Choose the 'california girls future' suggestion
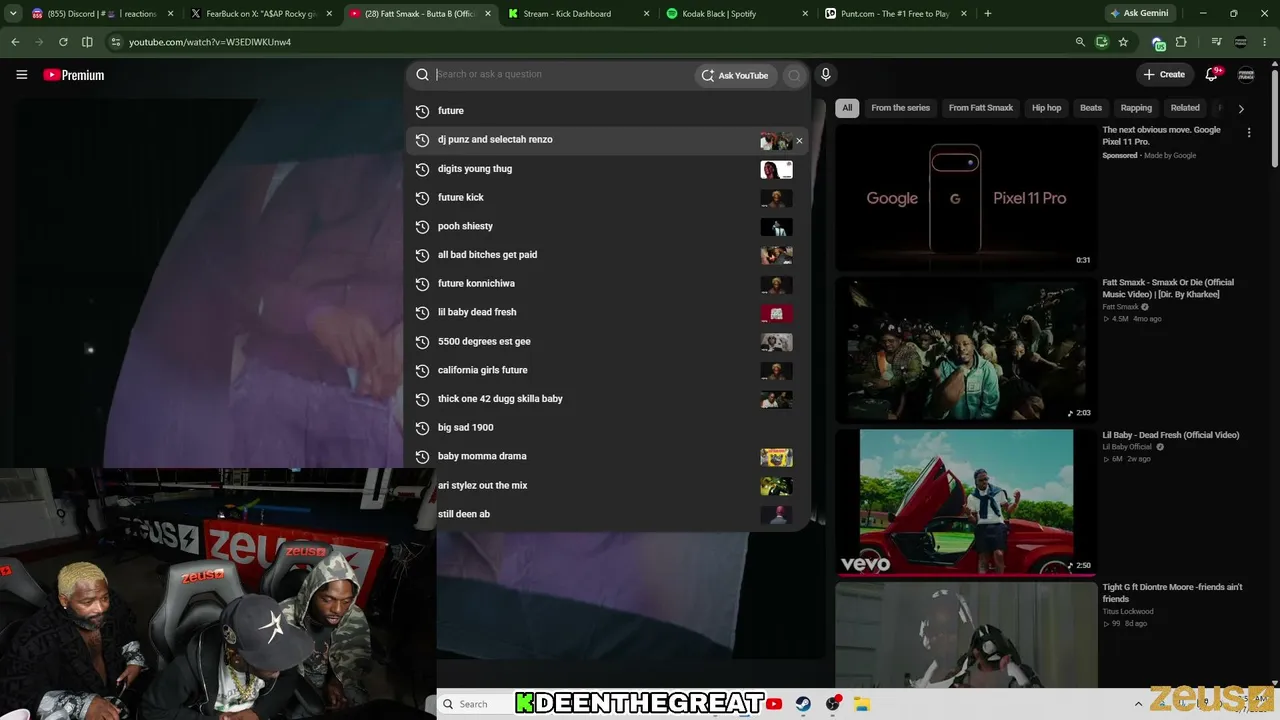 607,370
